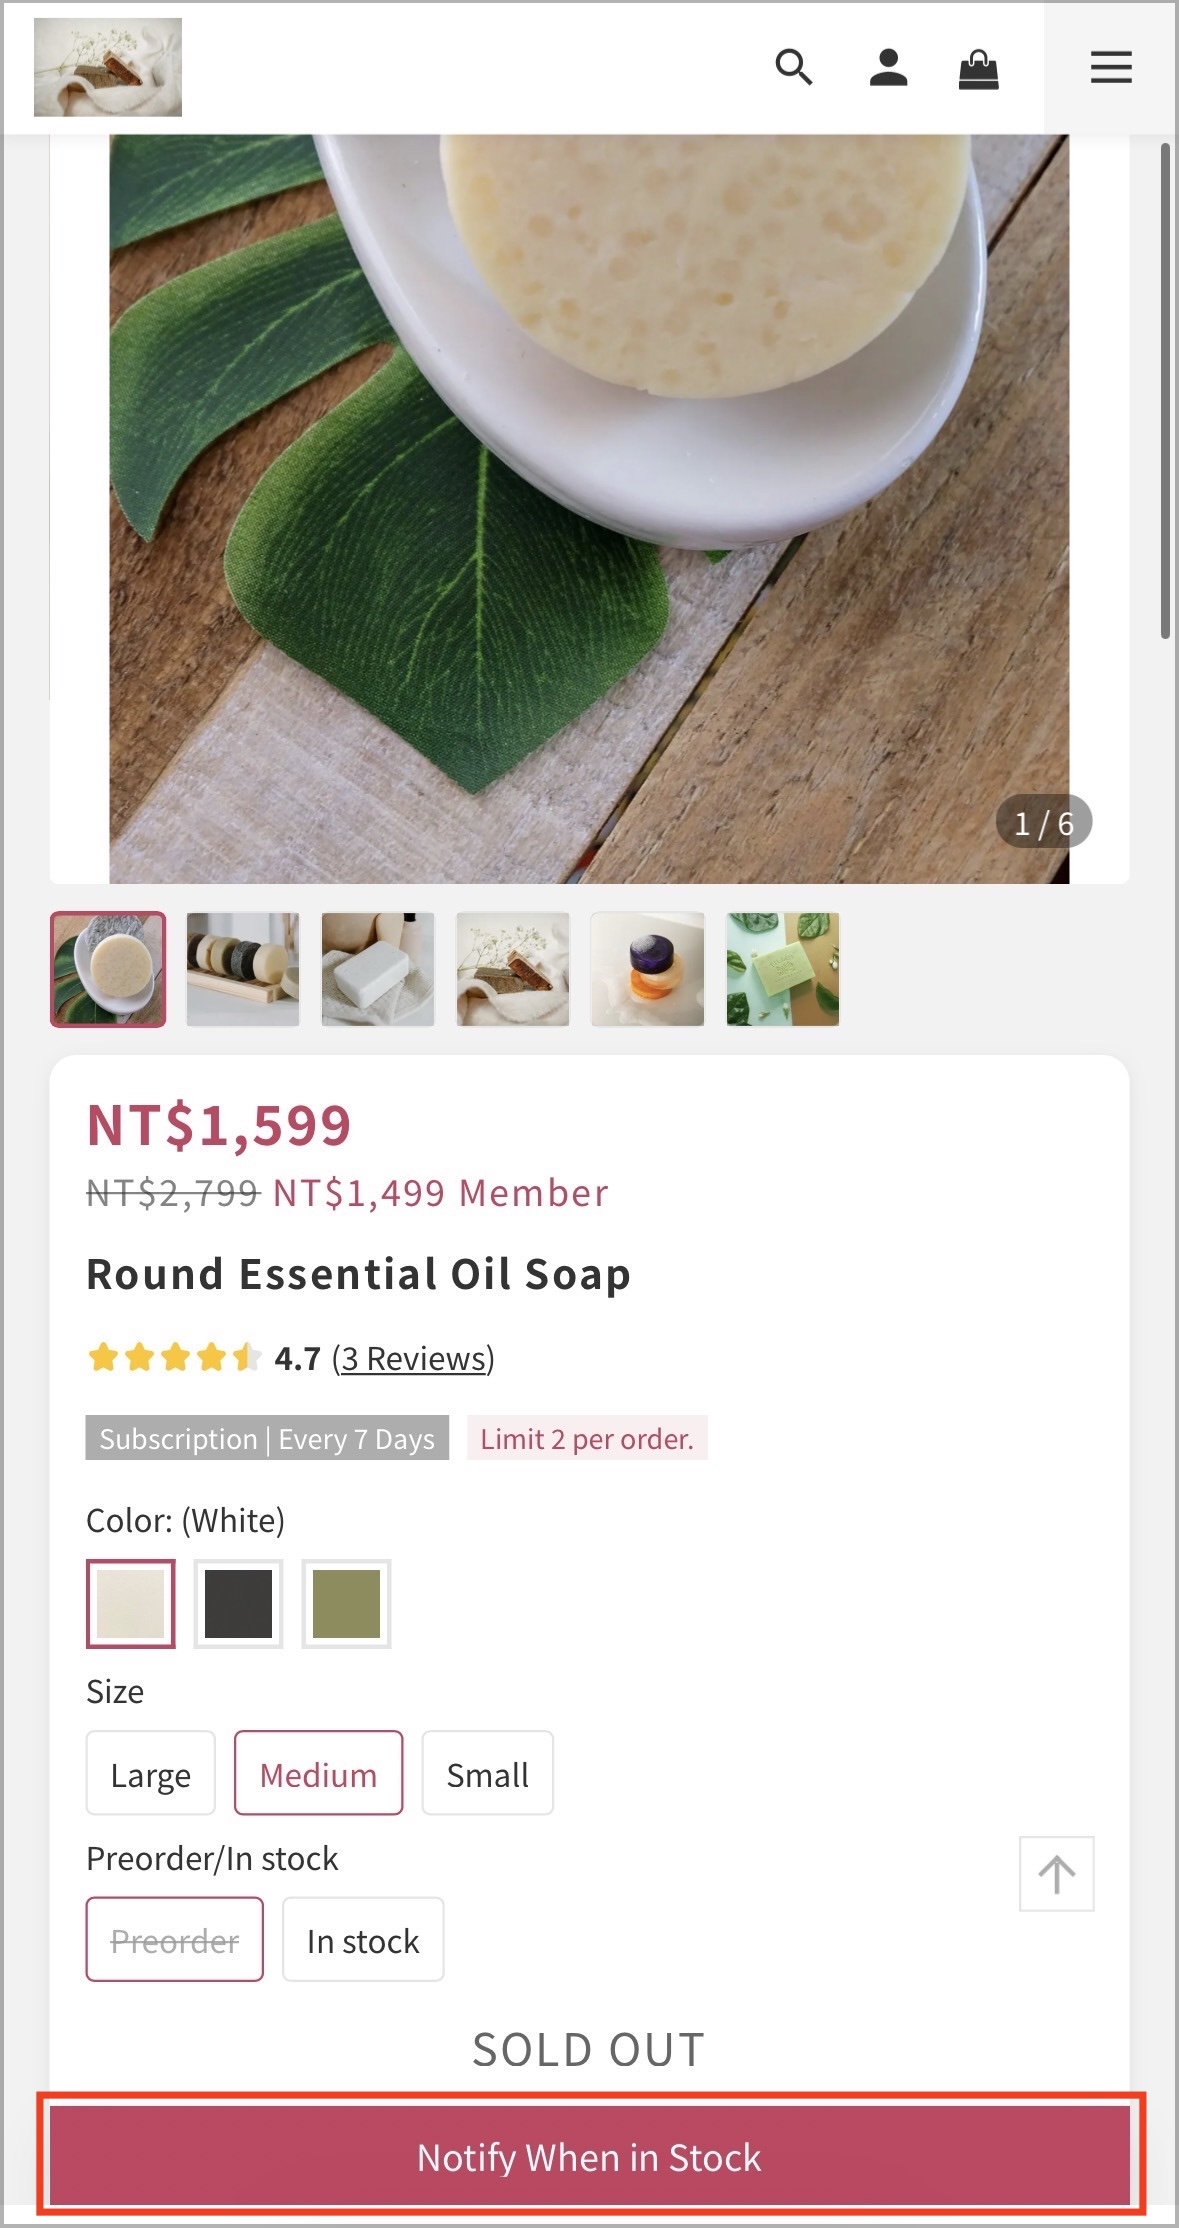
Task: View the soap rack thumbnail
Action: click(x=243, y=969)
